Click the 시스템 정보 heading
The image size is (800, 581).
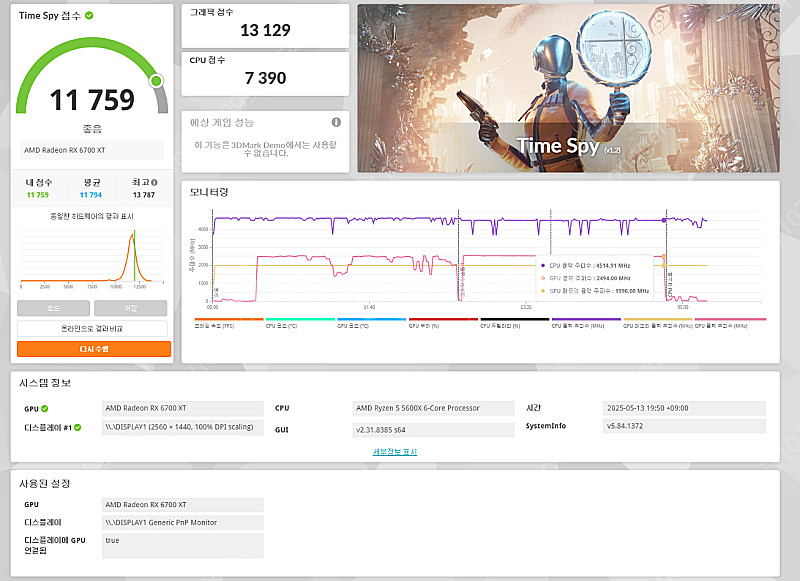click(45, 383)
